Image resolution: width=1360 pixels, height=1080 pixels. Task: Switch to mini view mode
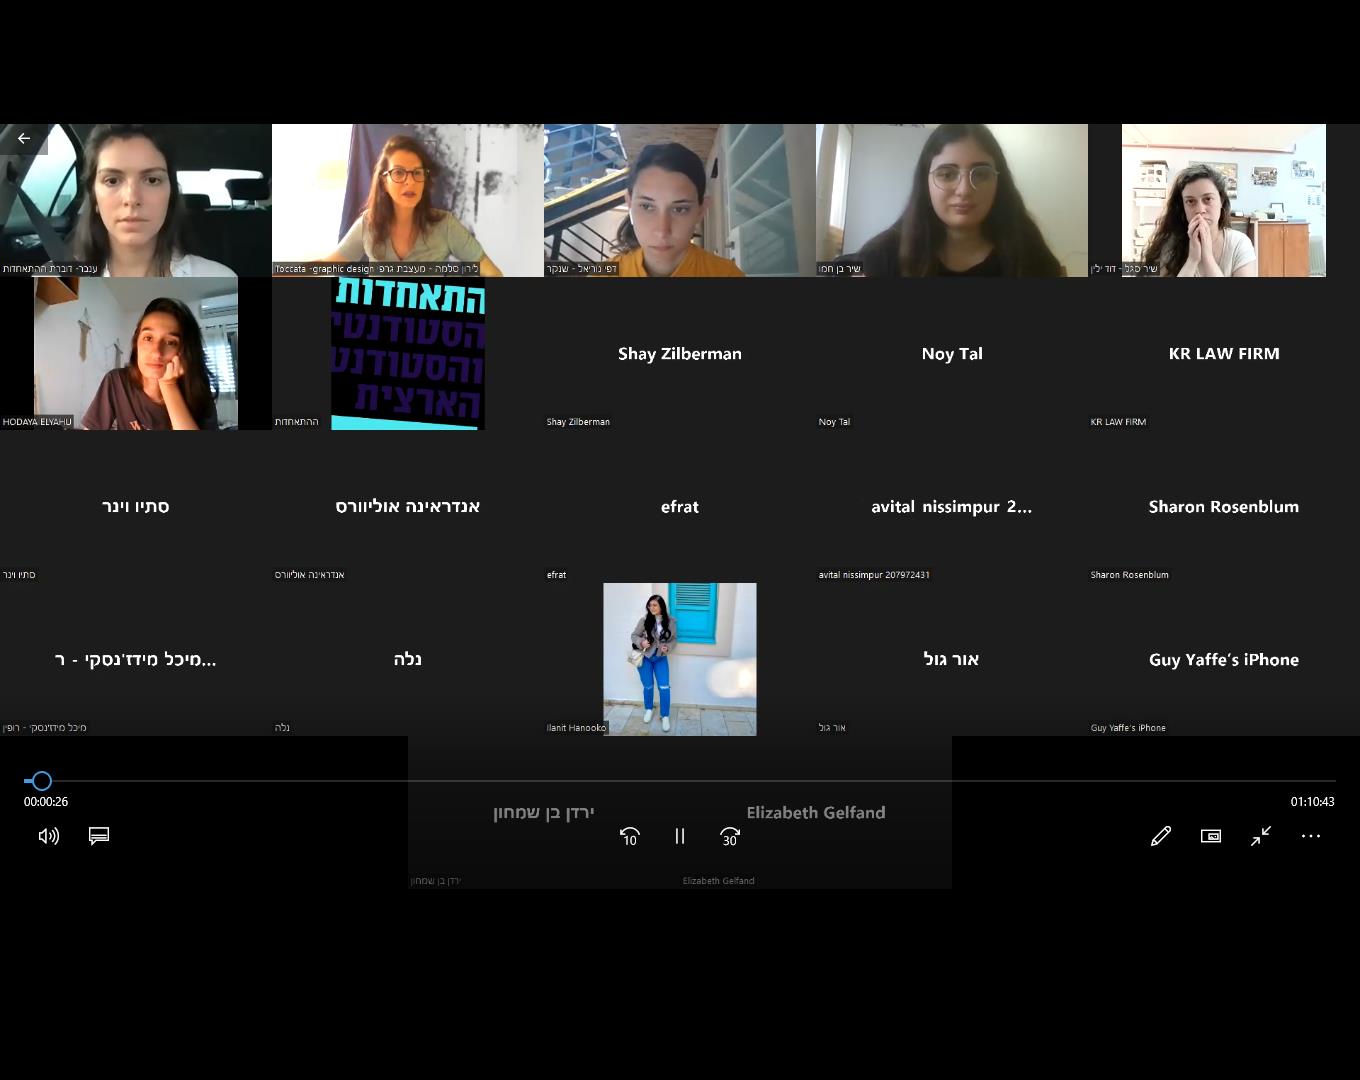1211,836
